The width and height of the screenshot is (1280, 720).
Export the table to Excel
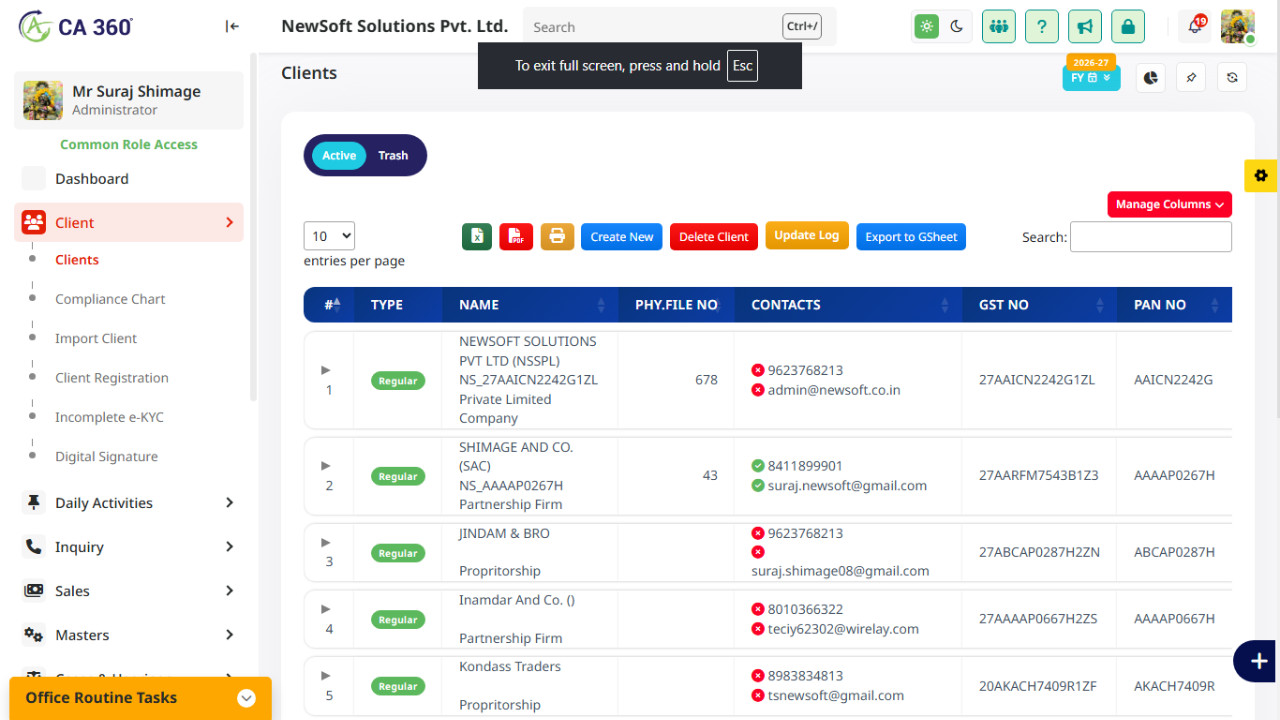(477, 236)
